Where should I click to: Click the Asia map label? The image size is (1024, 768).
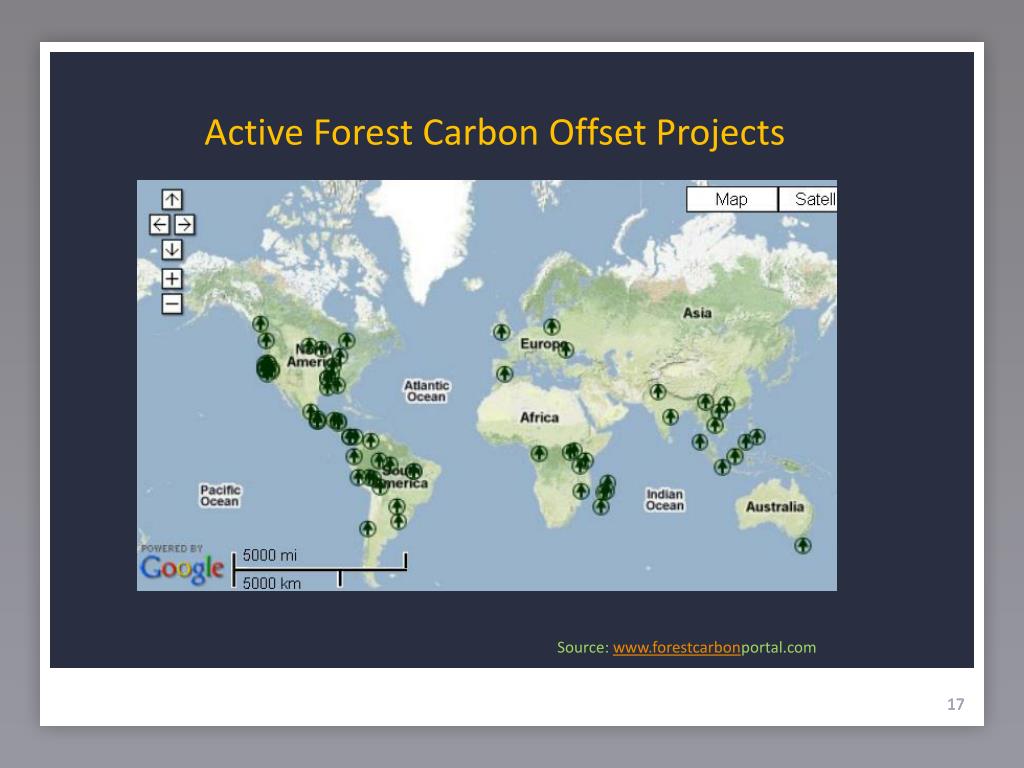(697, 313)
